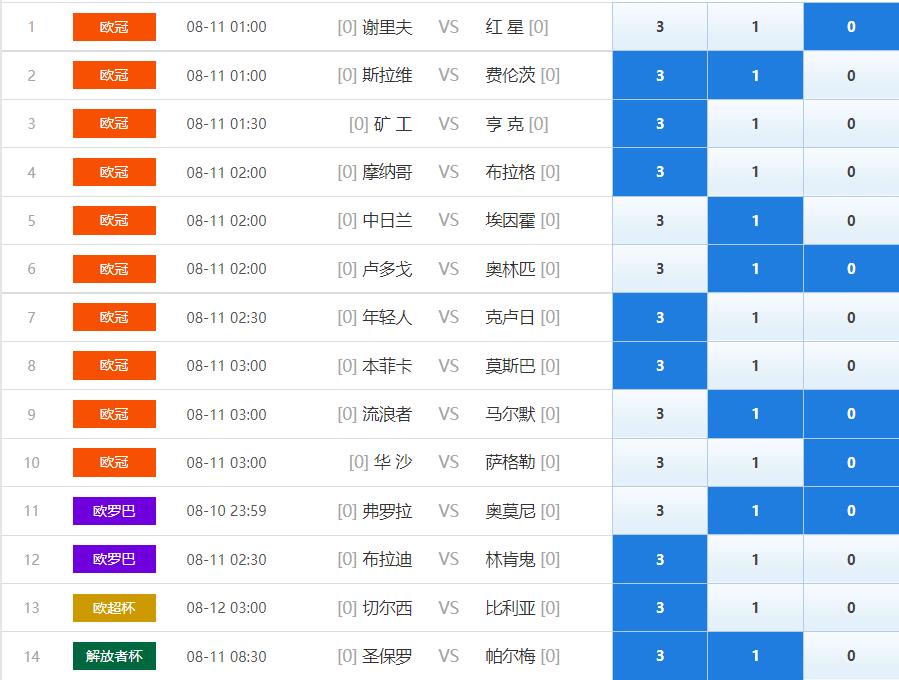
Task: Deselect option 3 for 年轻人 vs 克卢日
Action: click(660, 317)
